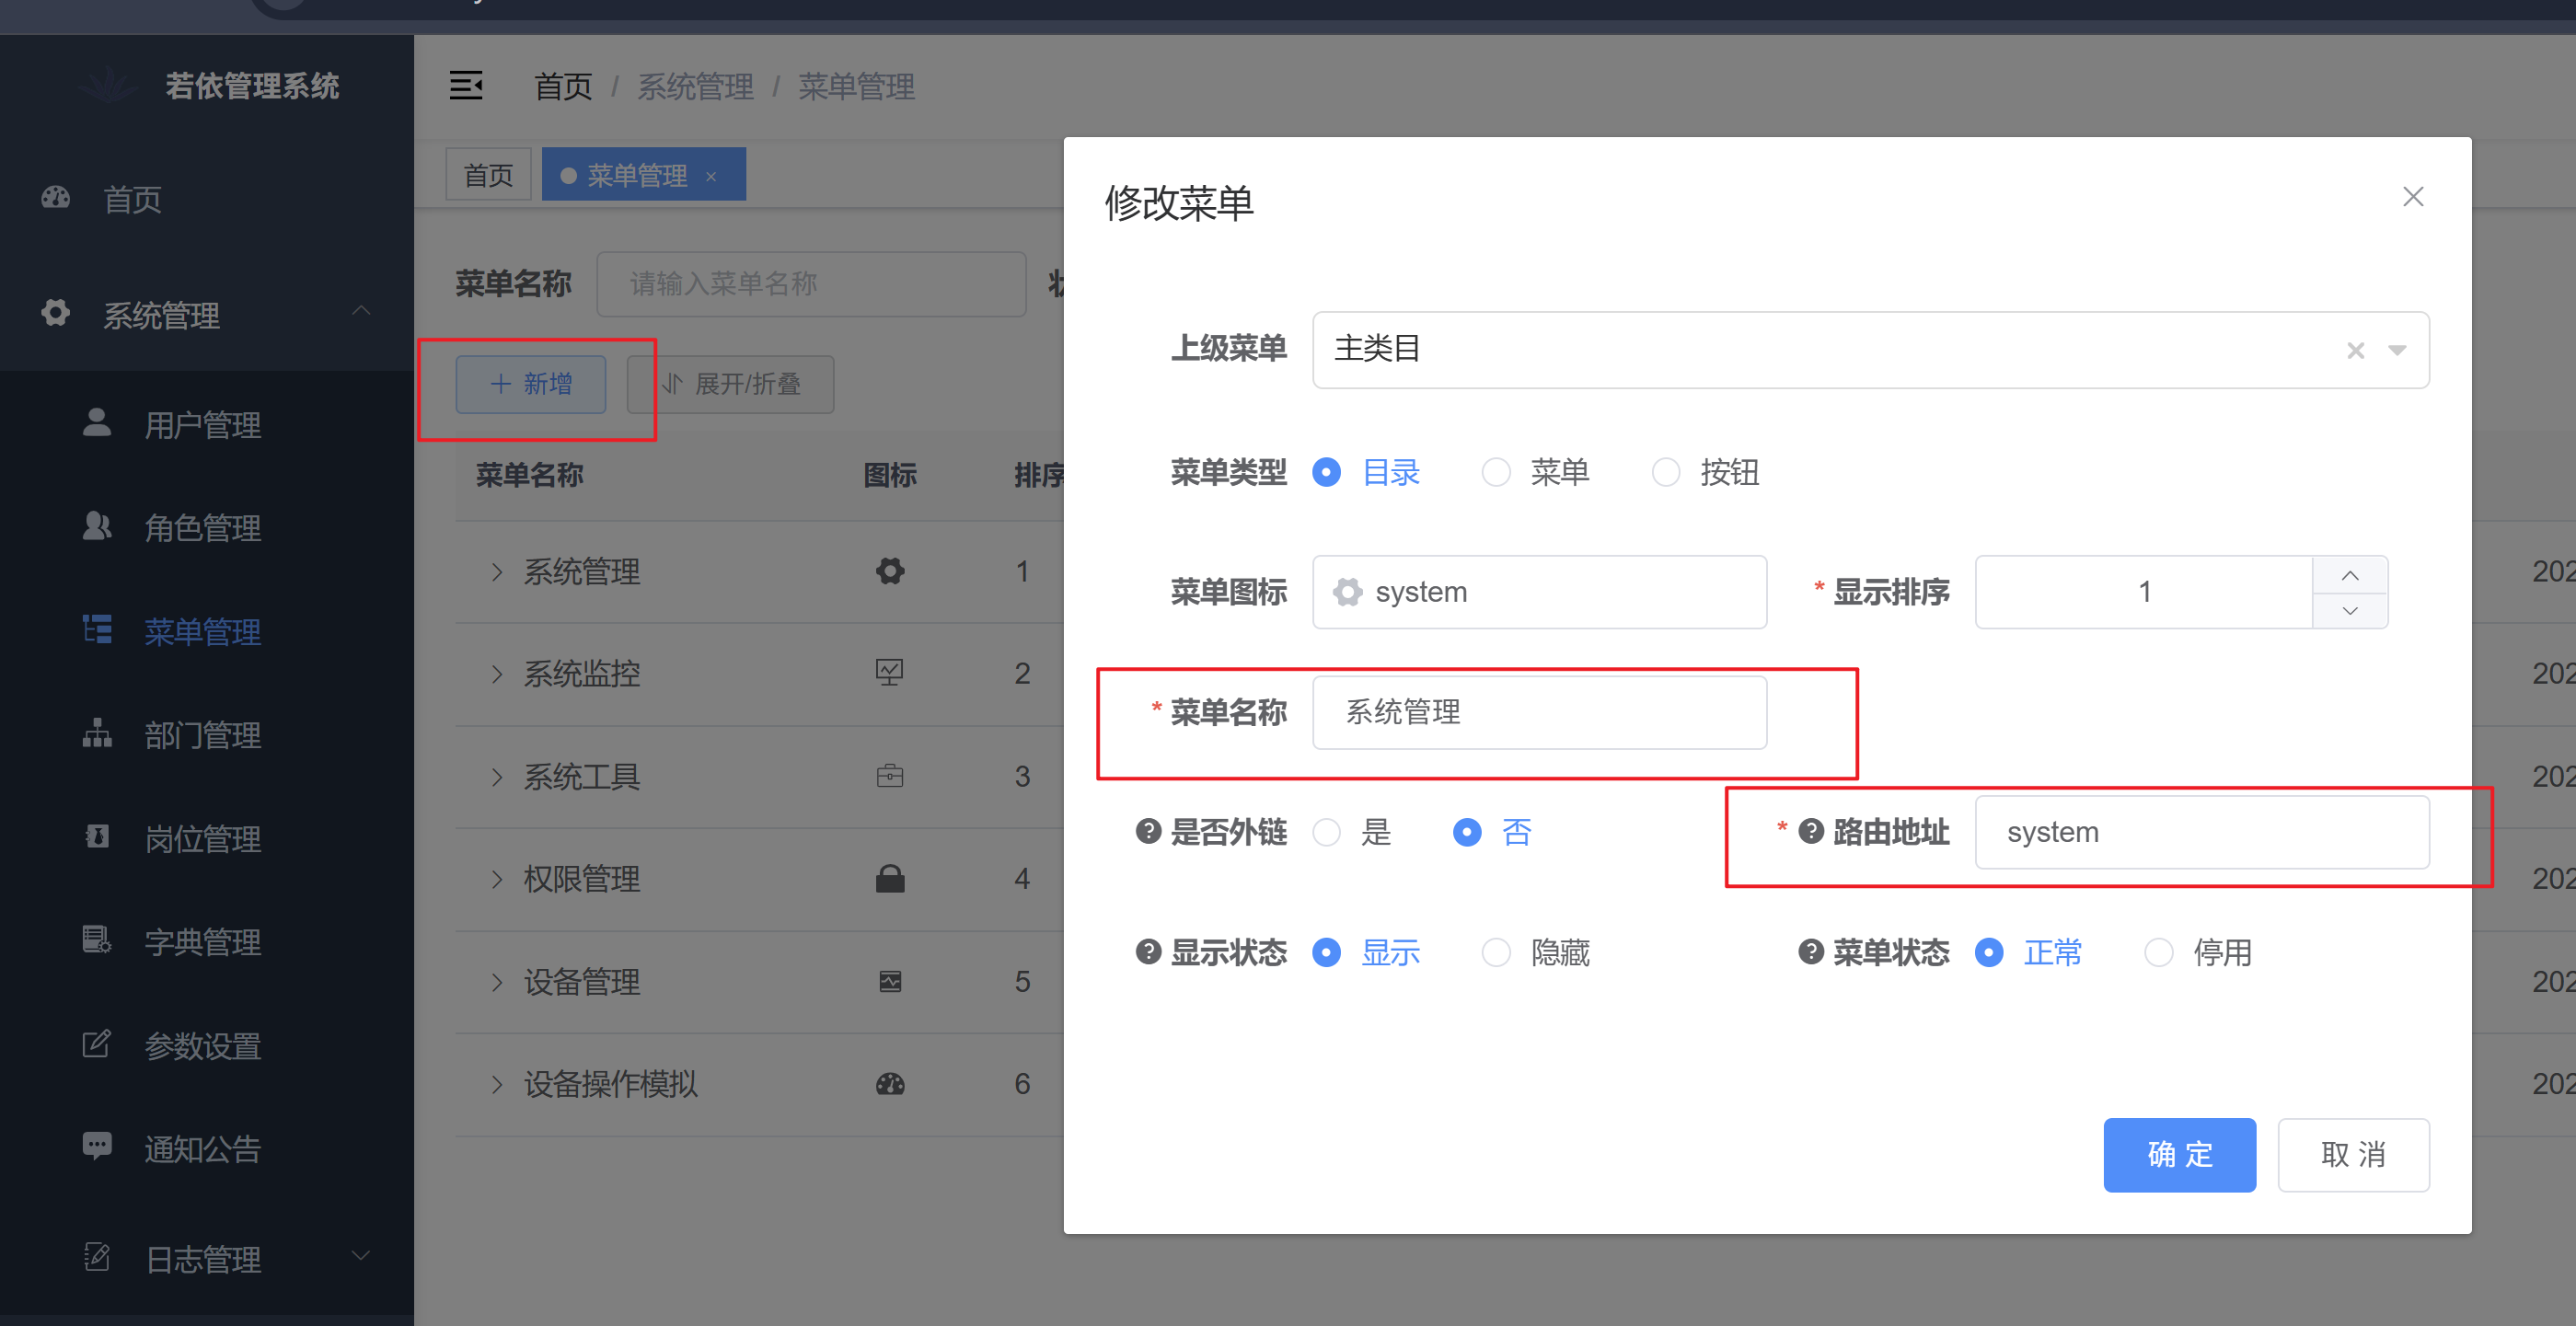The height and width of the screenshot is (1326, 2576).
Task: Increase 显示排序 with up arrow
Action: coord(2350,575)
